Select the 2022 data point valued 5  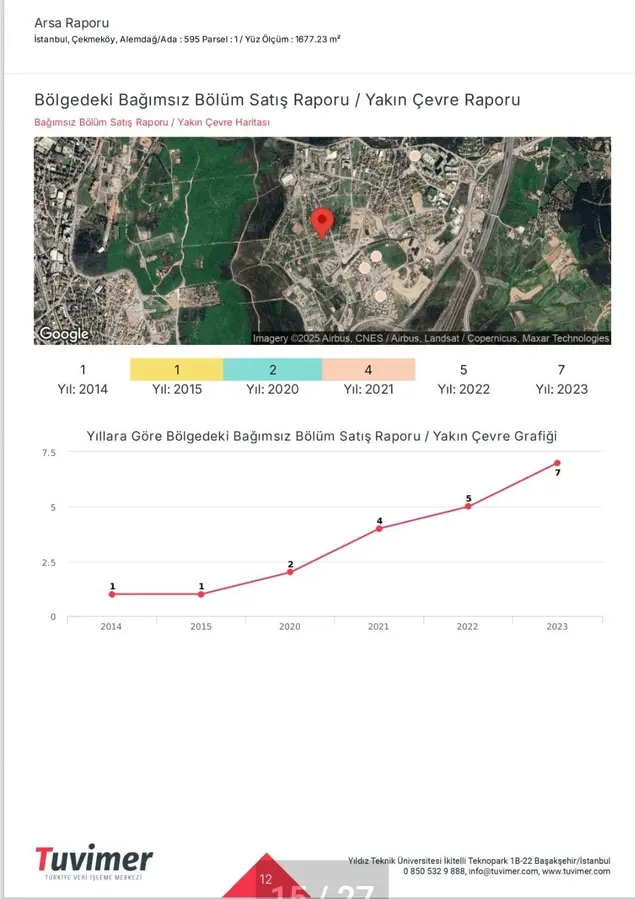click(468, 506)
